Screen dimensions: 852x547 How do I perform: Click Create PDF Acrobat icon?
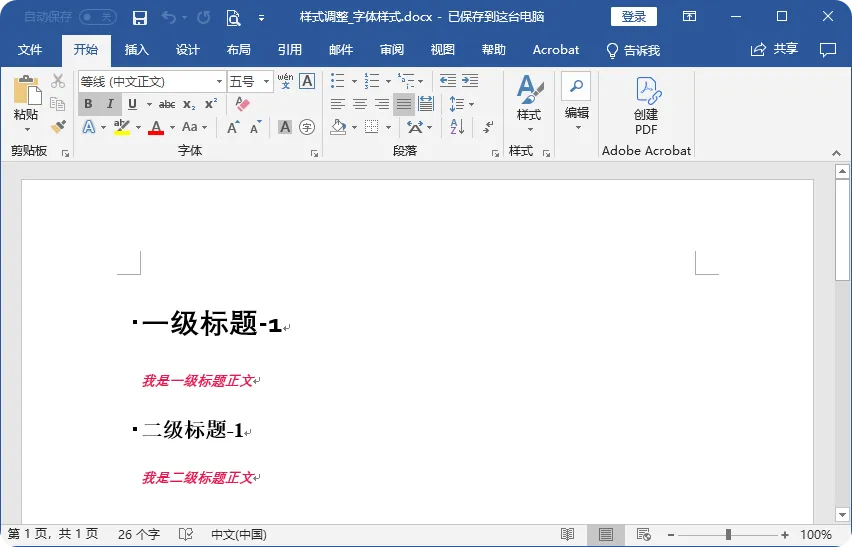[647, 106]
